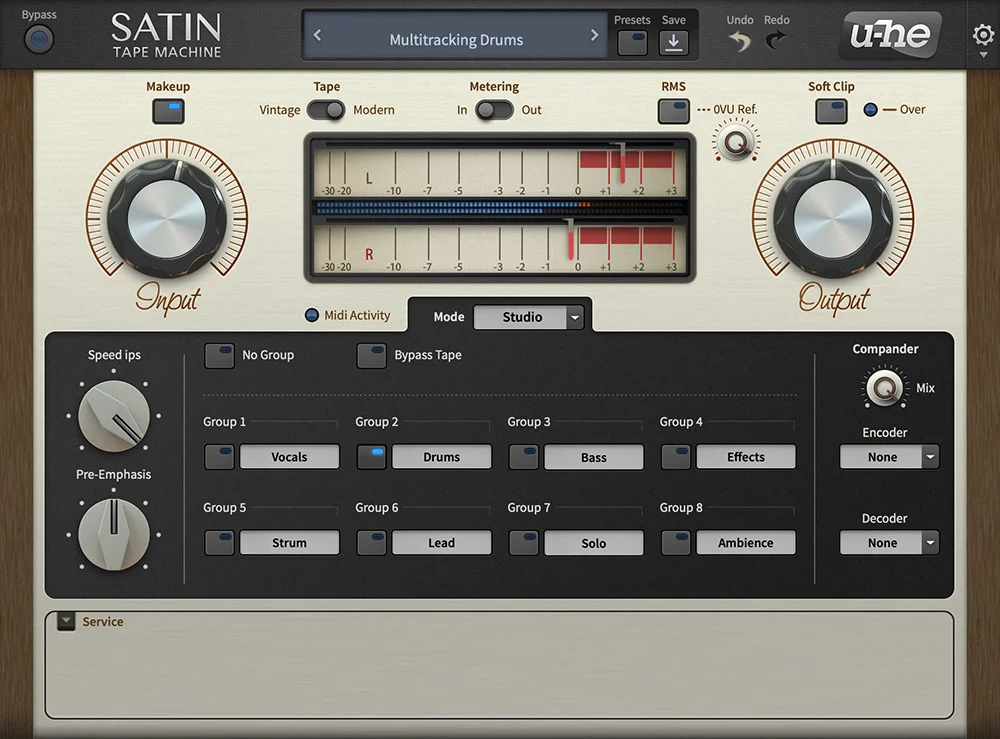1000x739 pixels.
Task: Open the preset browser with the Presets icon
Action: click(x=632, y=40)
